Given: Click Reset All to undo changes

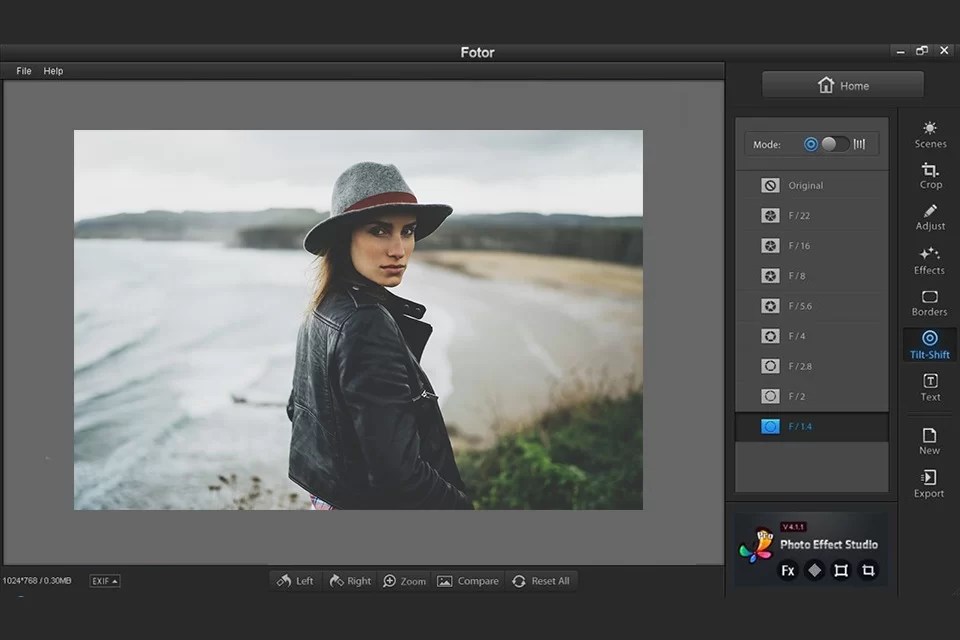Looking at the screenshot, I should click(542, 580).
